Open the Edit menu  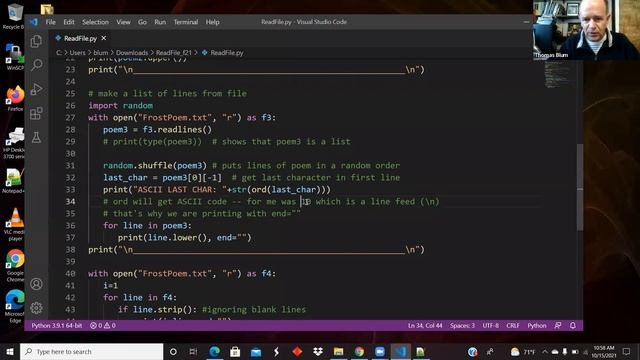(x=69, y=22)
